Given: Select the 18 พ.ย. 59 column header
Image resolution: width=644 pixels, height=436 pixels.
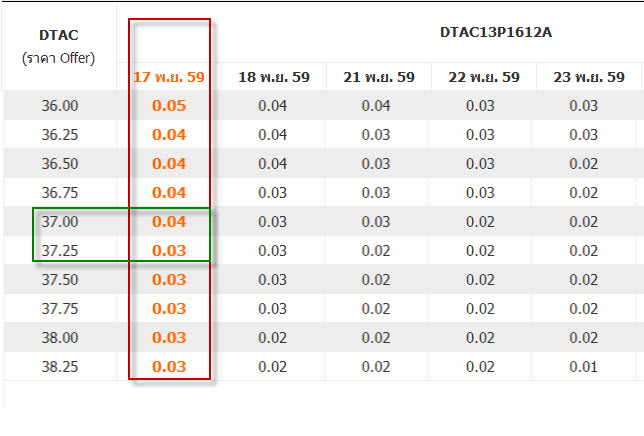Looking at the screenshot, I should tap(274, 77).
